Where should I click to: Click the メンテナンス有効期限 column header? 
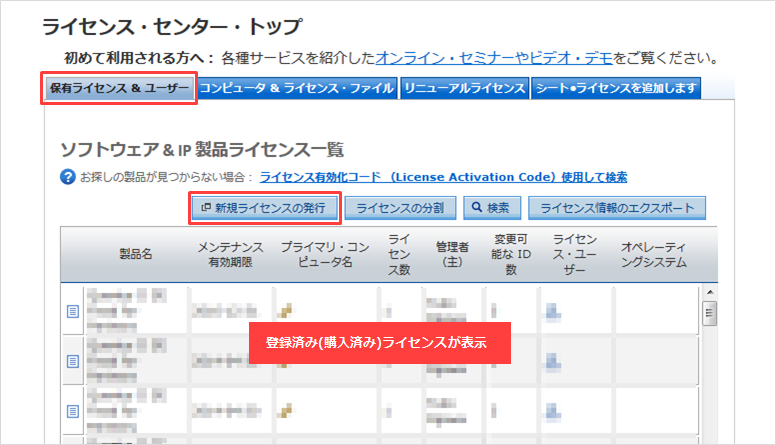230,254
